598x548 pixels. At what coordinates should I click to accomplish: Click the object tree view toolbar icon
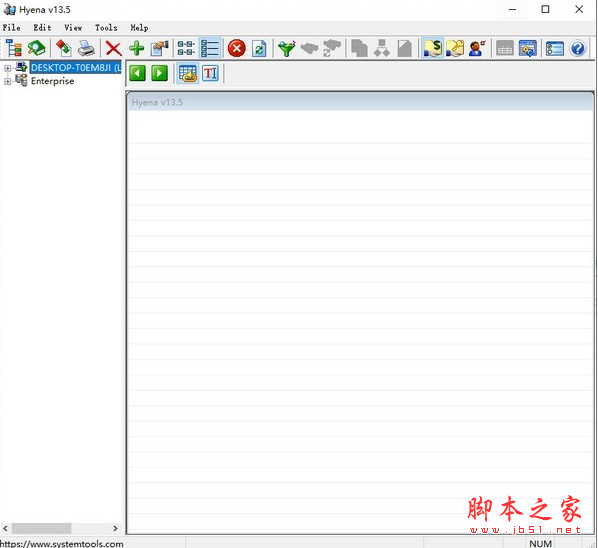(14, 48)
